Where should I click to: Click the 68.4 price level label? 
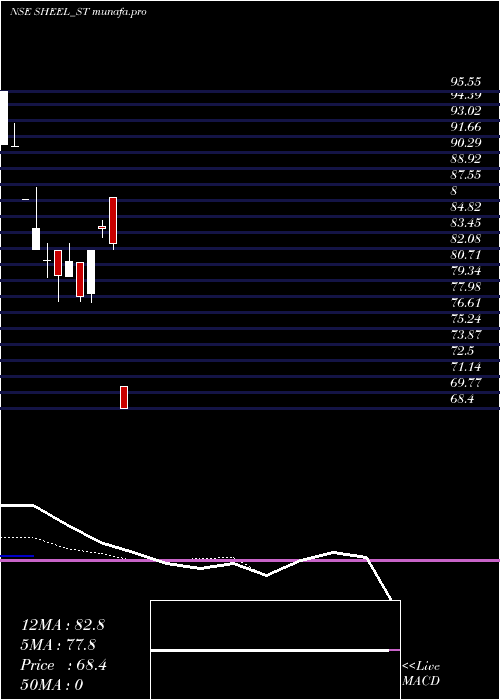pos(462,398)
